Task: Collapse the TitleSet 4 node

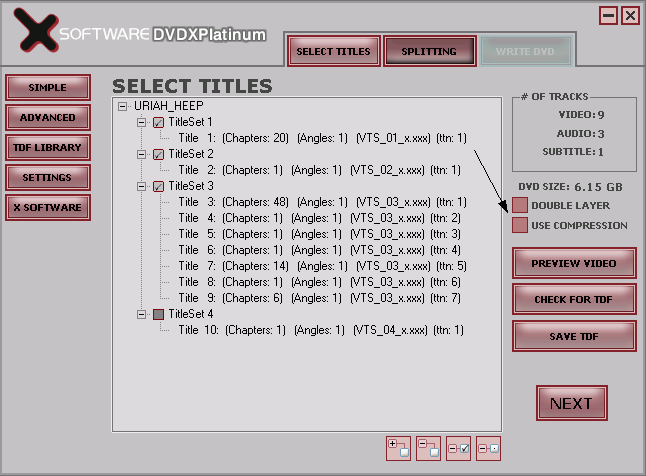Action: click(x=141, y=314)
